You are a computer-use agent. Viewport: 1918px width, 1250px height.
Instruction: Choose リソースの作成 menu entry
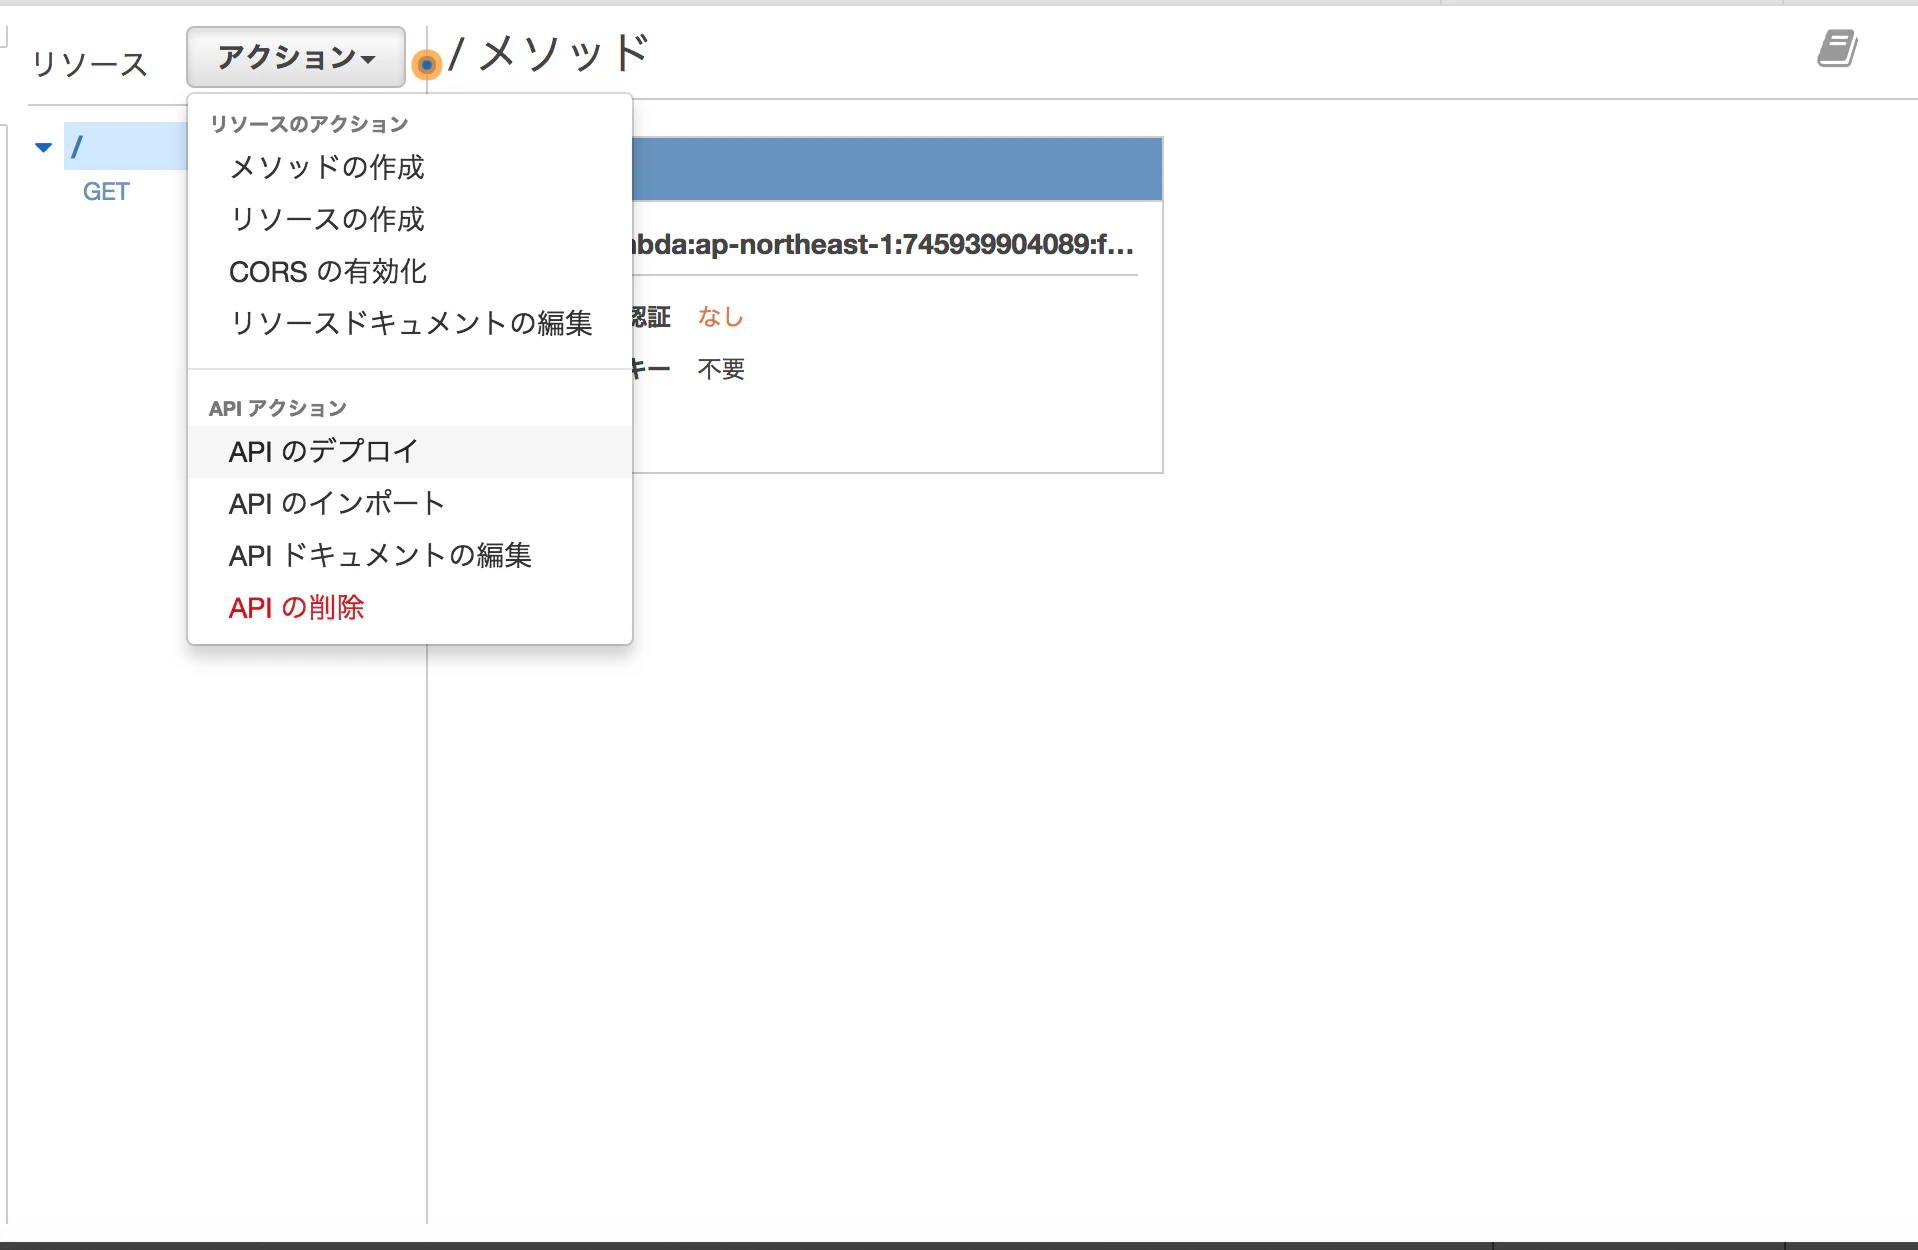409,219
